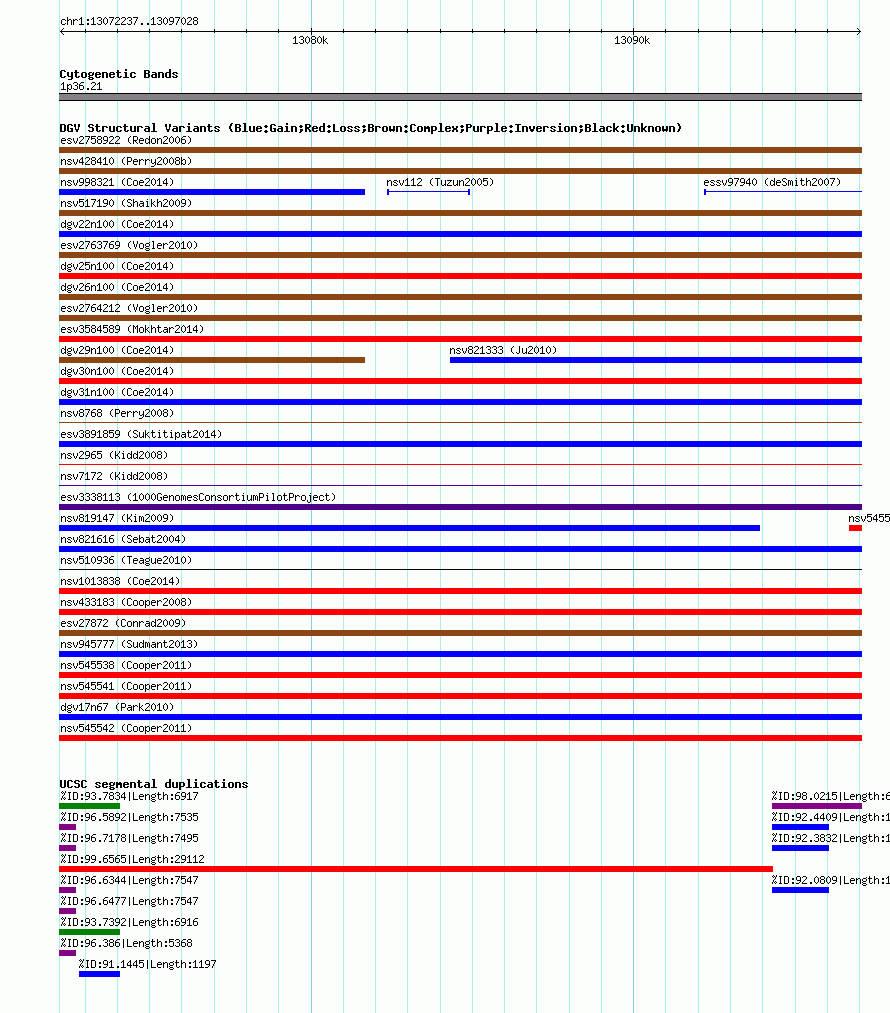The height and width of the screenshot is (1013, 890).
Task: Open esv3891859 (Suktitipat2014) variant
Action: [x=141, y=434]
